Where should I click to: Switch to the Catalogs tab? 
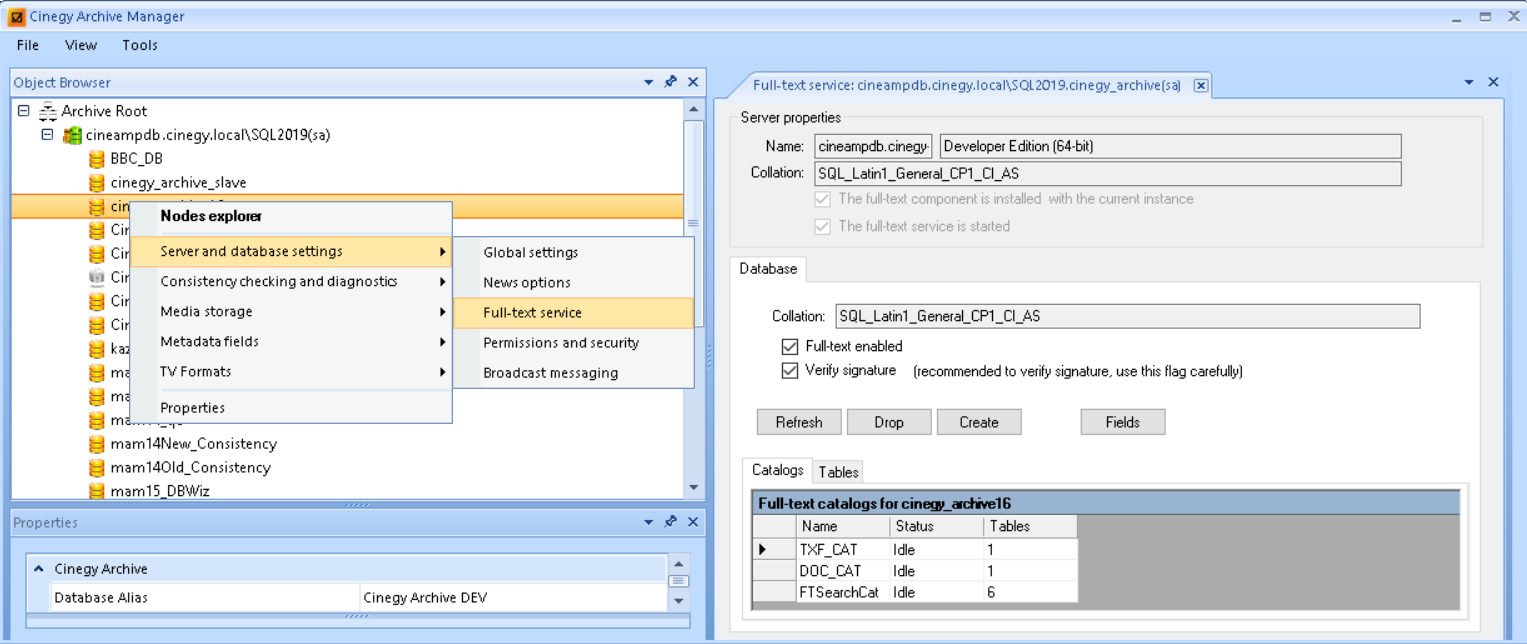point(777,470)
